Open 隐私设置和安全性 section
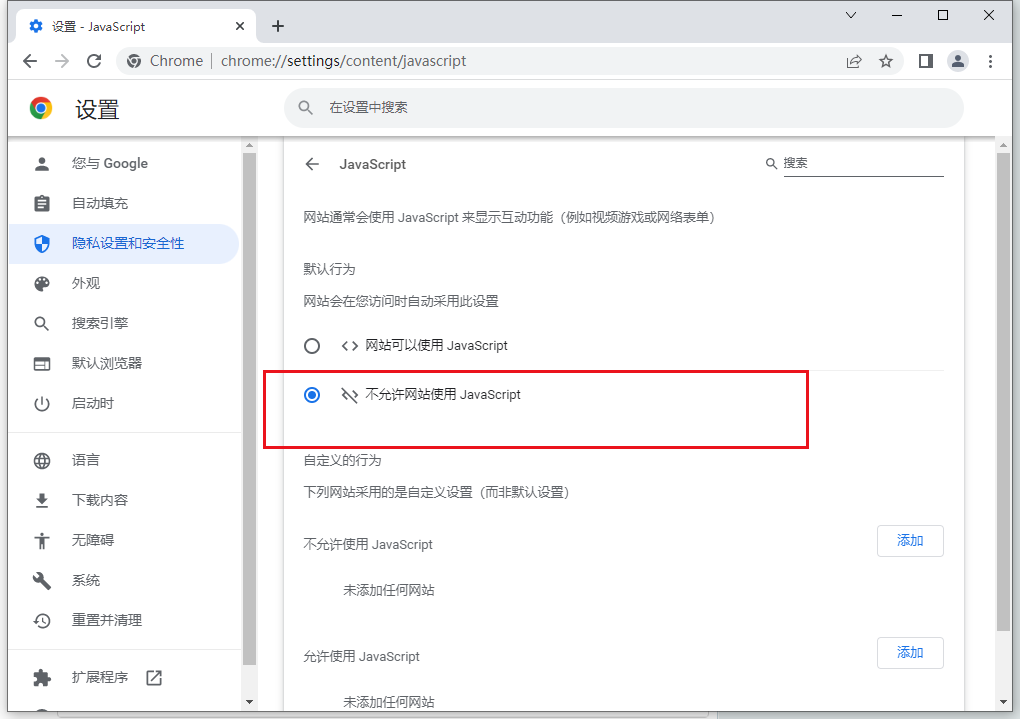This screenshot has width=1020, height=719. (x=124, y=243)
